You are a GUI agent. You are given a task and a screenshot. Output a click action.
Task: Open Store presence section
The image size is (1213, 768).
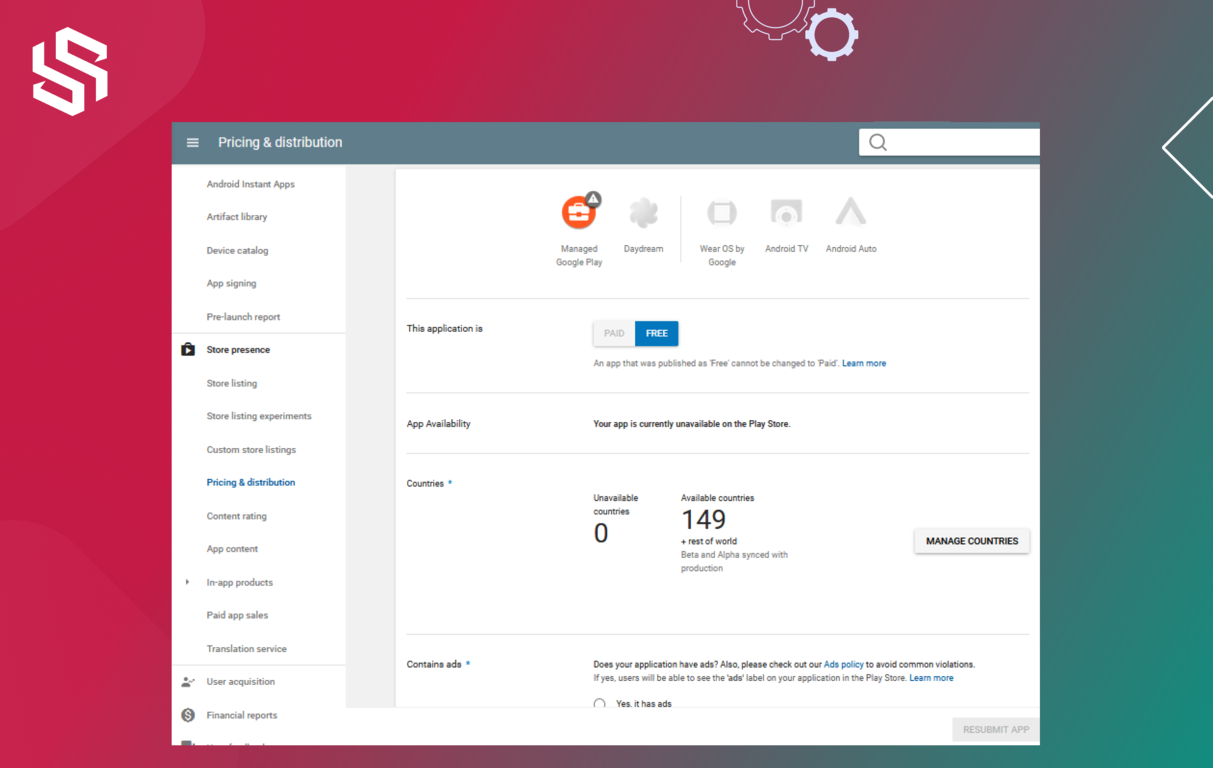click(238, 350)
